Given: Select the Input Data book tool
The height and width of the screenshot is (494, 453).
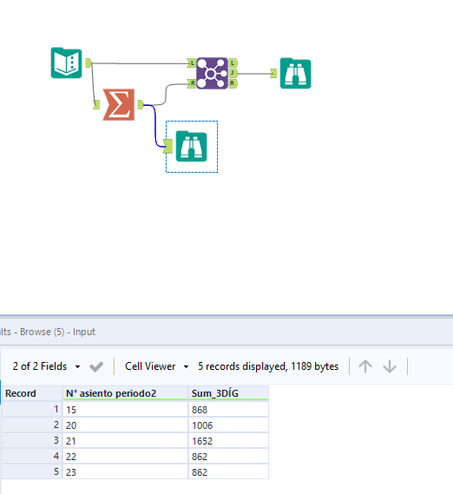Looking at the screenshot, I should [66, 63].
